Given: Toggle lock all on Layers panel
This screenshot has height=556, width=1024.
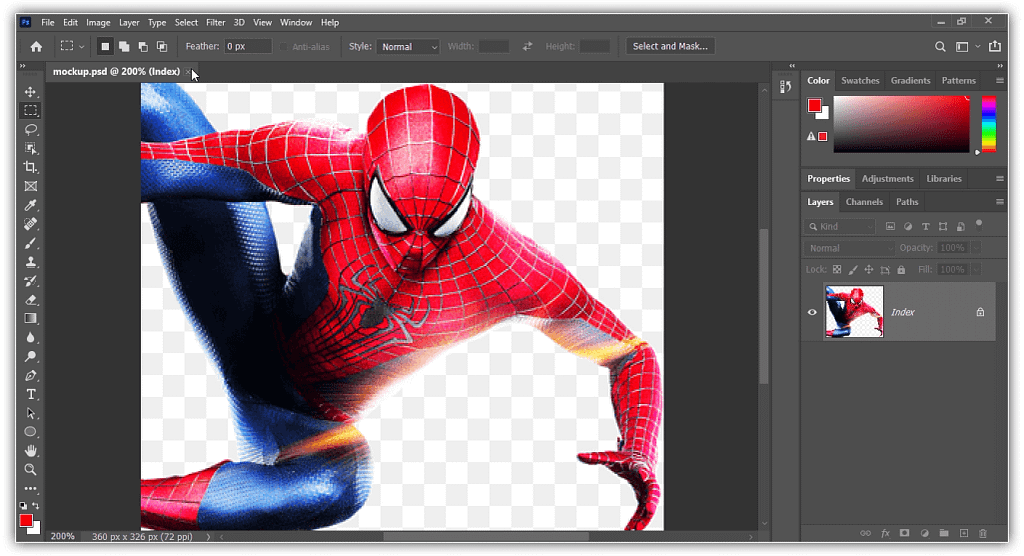Looking at the screenshot, I should tap(901, 270).
